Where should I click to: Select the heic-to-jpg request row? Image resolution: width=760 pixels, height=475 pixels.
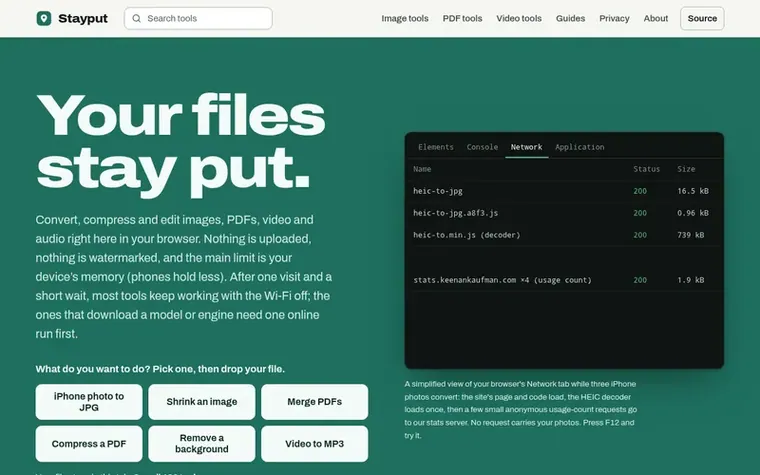point(564,191)
